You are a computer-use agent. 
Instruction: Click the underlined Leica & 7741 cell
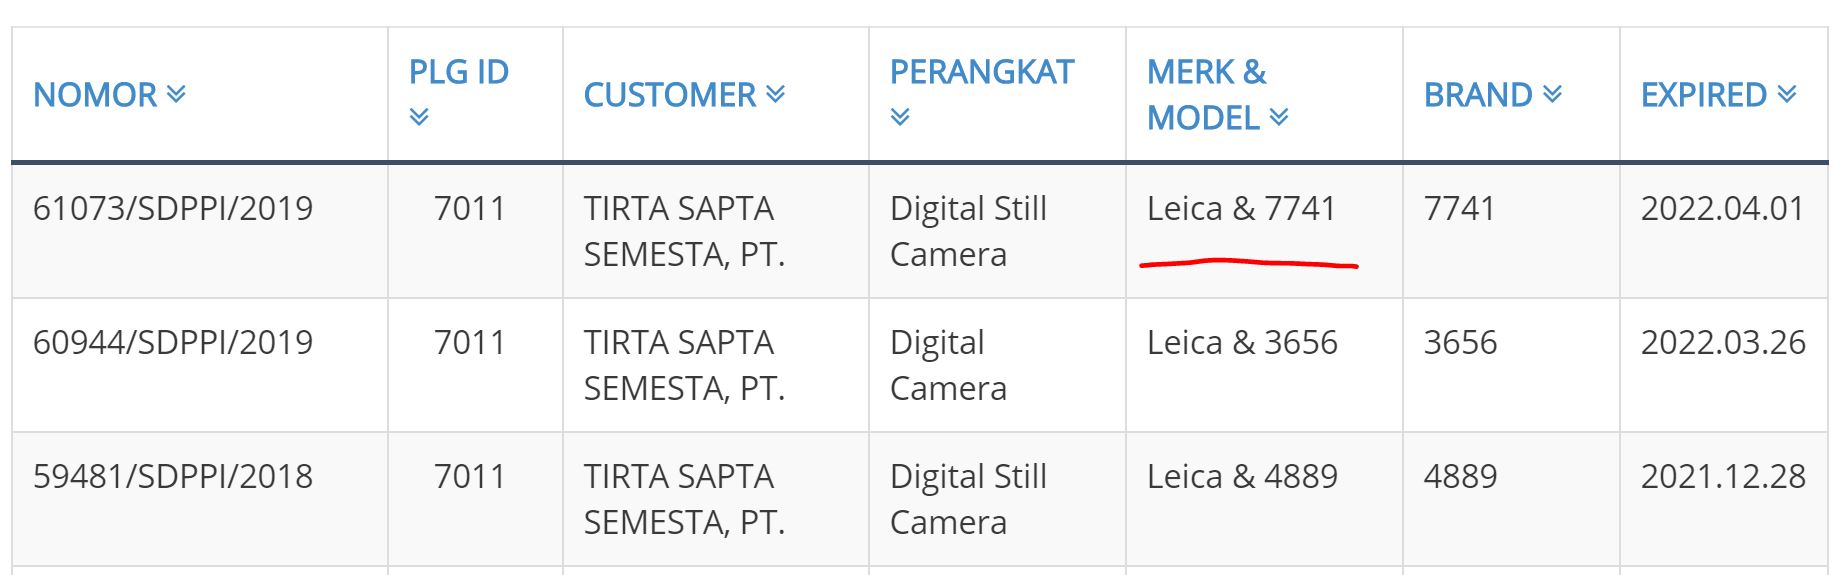pyautogui.click(x=1241, y=208)
